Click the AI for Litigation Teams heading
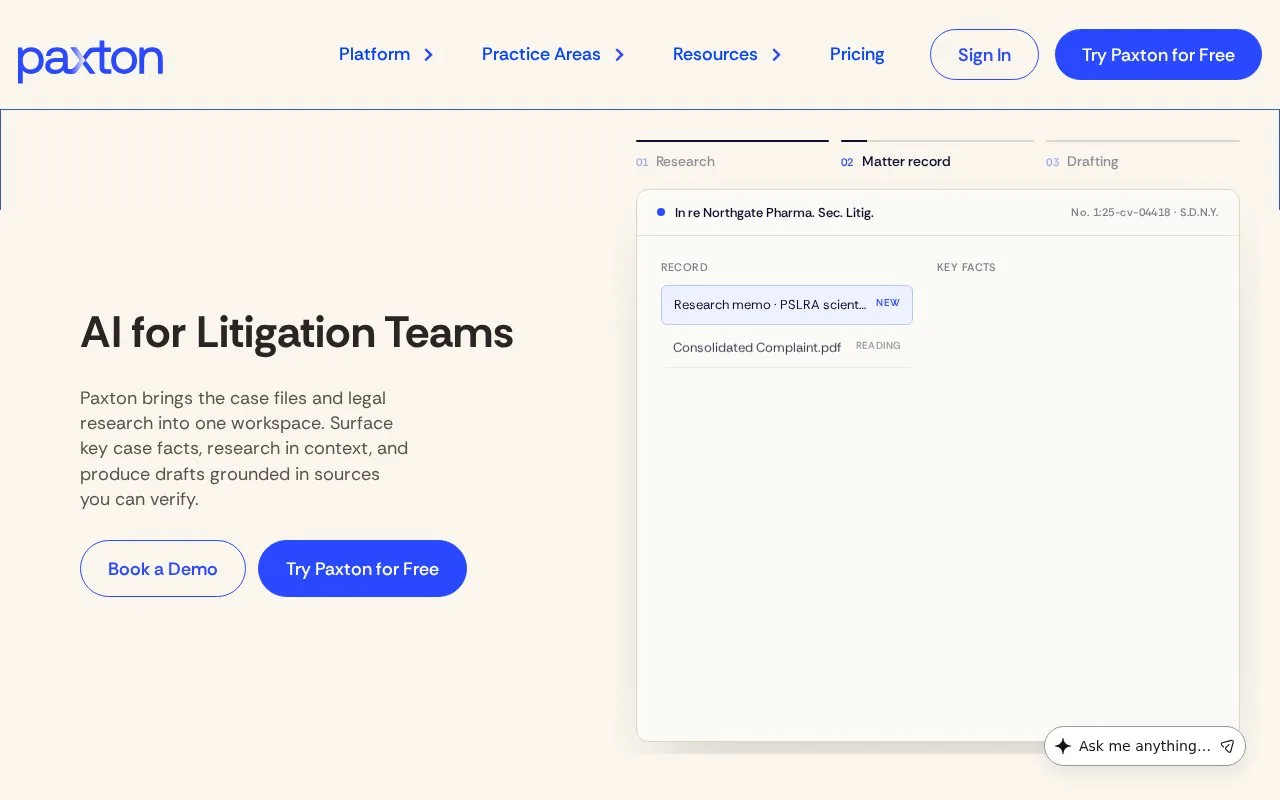The width and height of the screenshot is (1280, 800). pos(297,332)
